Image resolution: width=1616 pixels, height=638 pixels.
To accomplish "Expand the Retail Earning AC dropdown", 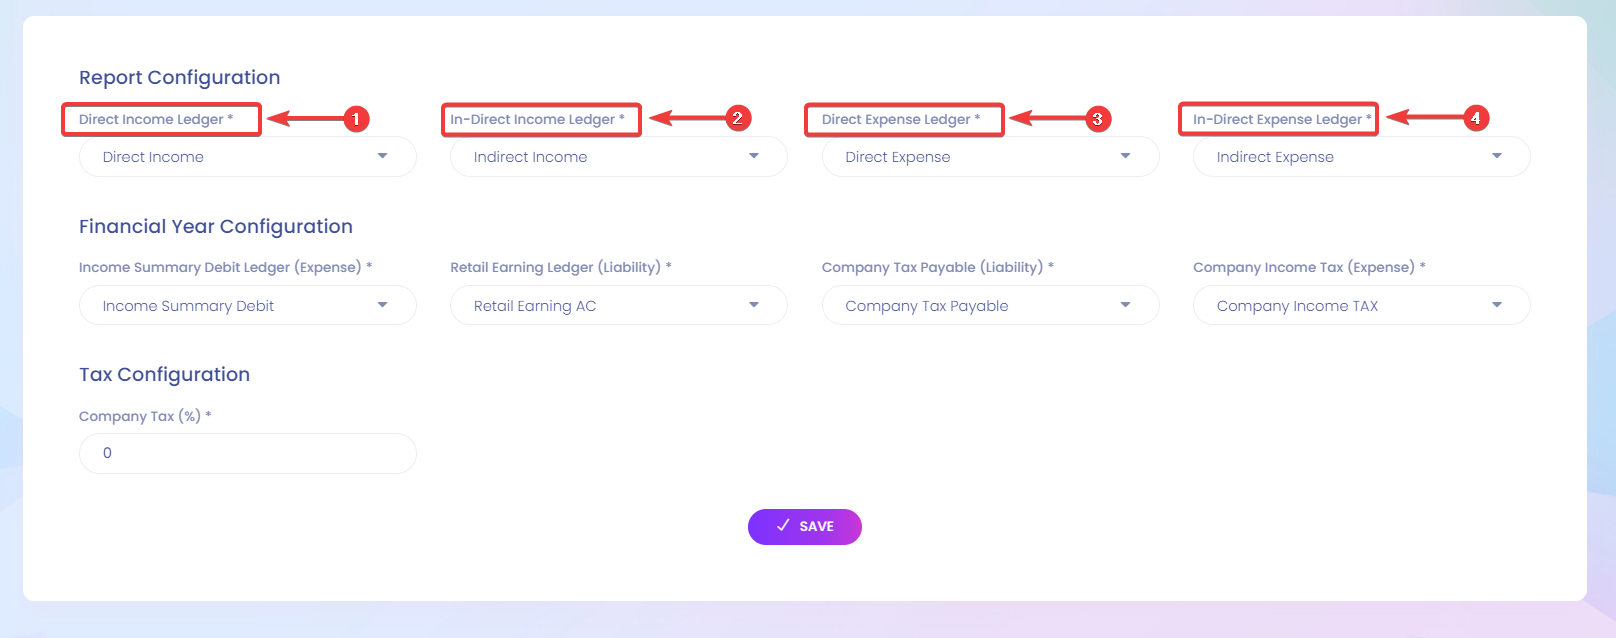I will point(619,306).
